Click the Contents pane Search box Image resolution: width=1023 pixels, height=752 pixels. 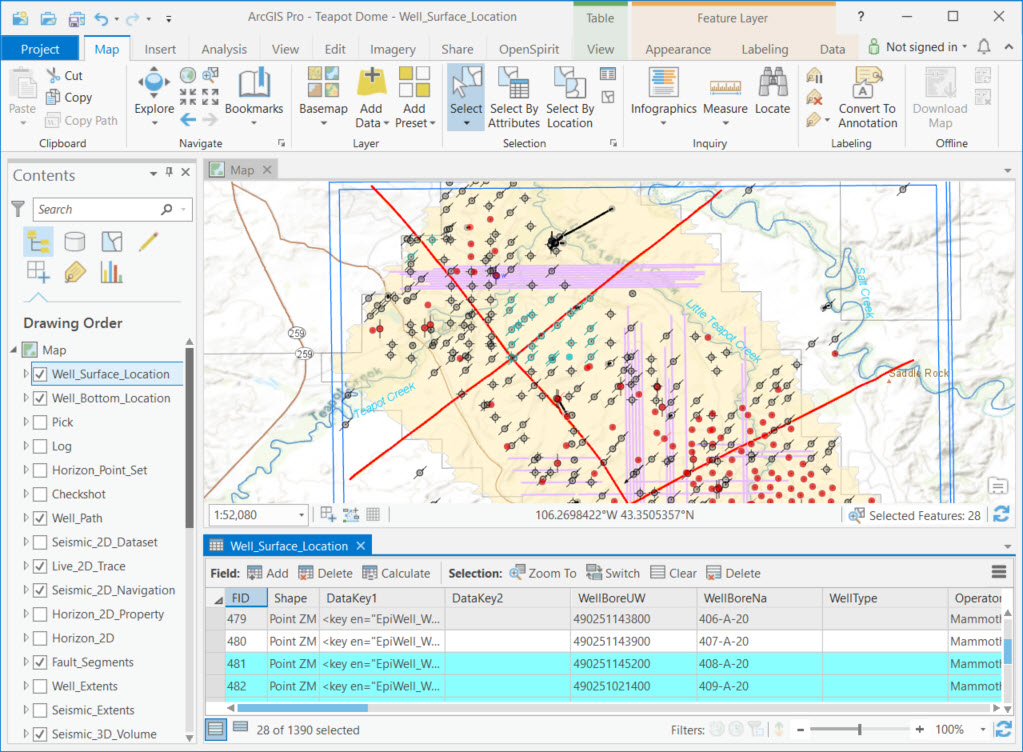pos(96,209)
